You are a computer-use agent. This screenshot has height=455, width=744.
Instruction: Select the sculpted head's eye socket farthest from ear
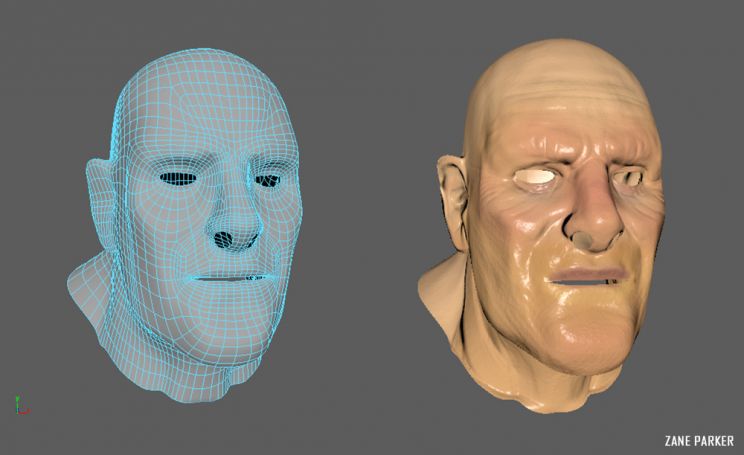pyautogui.click(x=628, y=177)
